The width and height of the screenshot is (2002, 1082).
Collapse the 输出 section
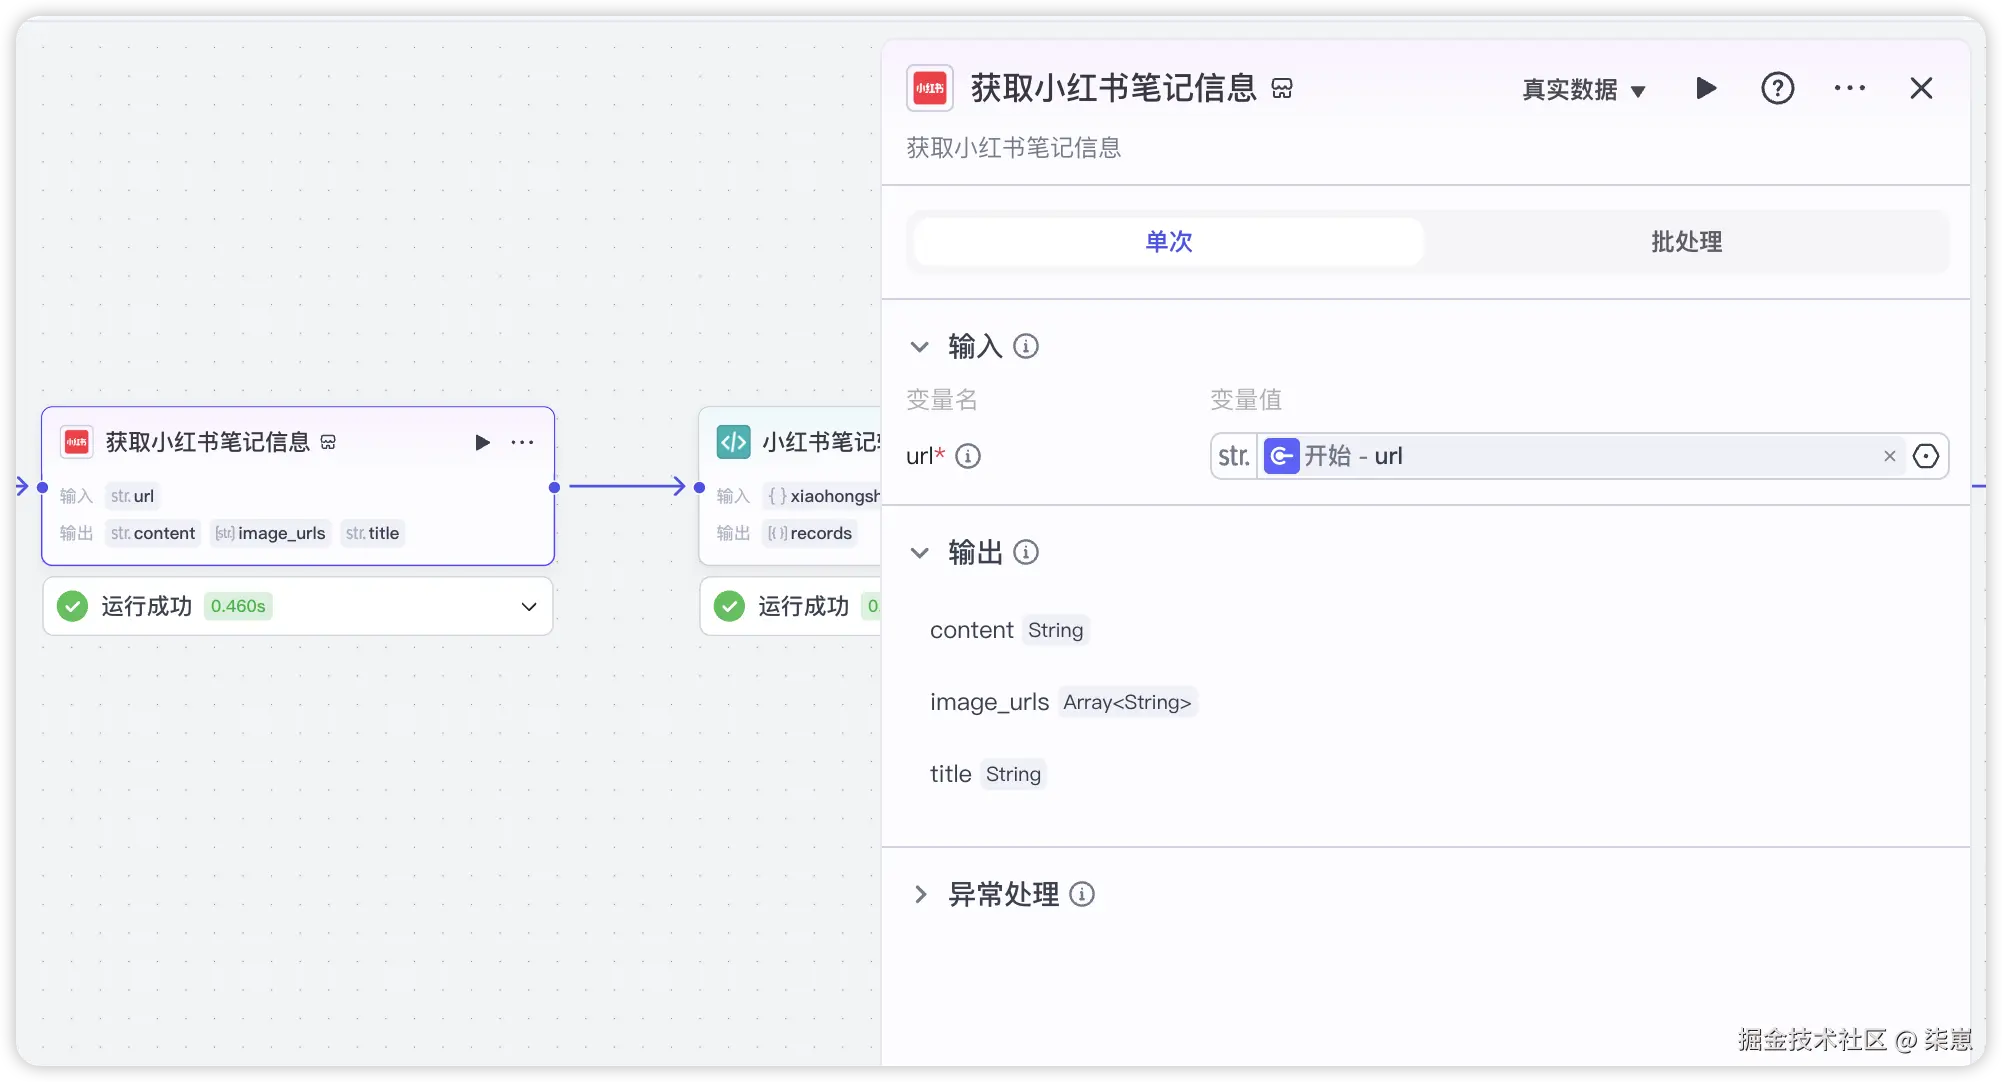click(x=920, y=553)
